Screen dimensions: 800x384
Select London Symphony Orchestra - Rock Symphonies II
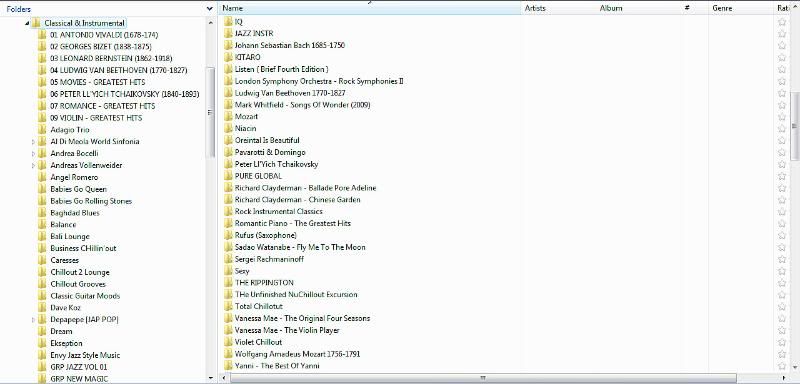pyautogui.click(x=319, y=81)
